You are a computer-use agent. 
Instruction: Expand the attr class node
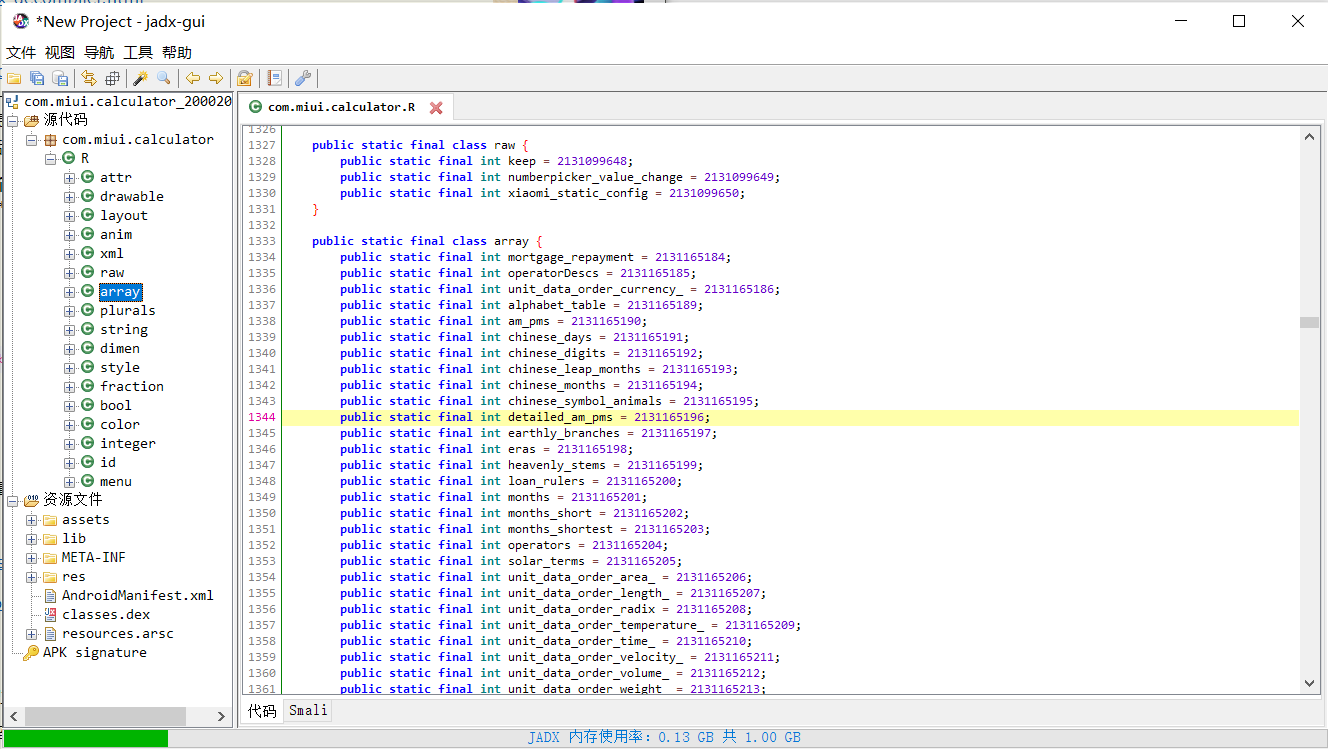point(70,178)
